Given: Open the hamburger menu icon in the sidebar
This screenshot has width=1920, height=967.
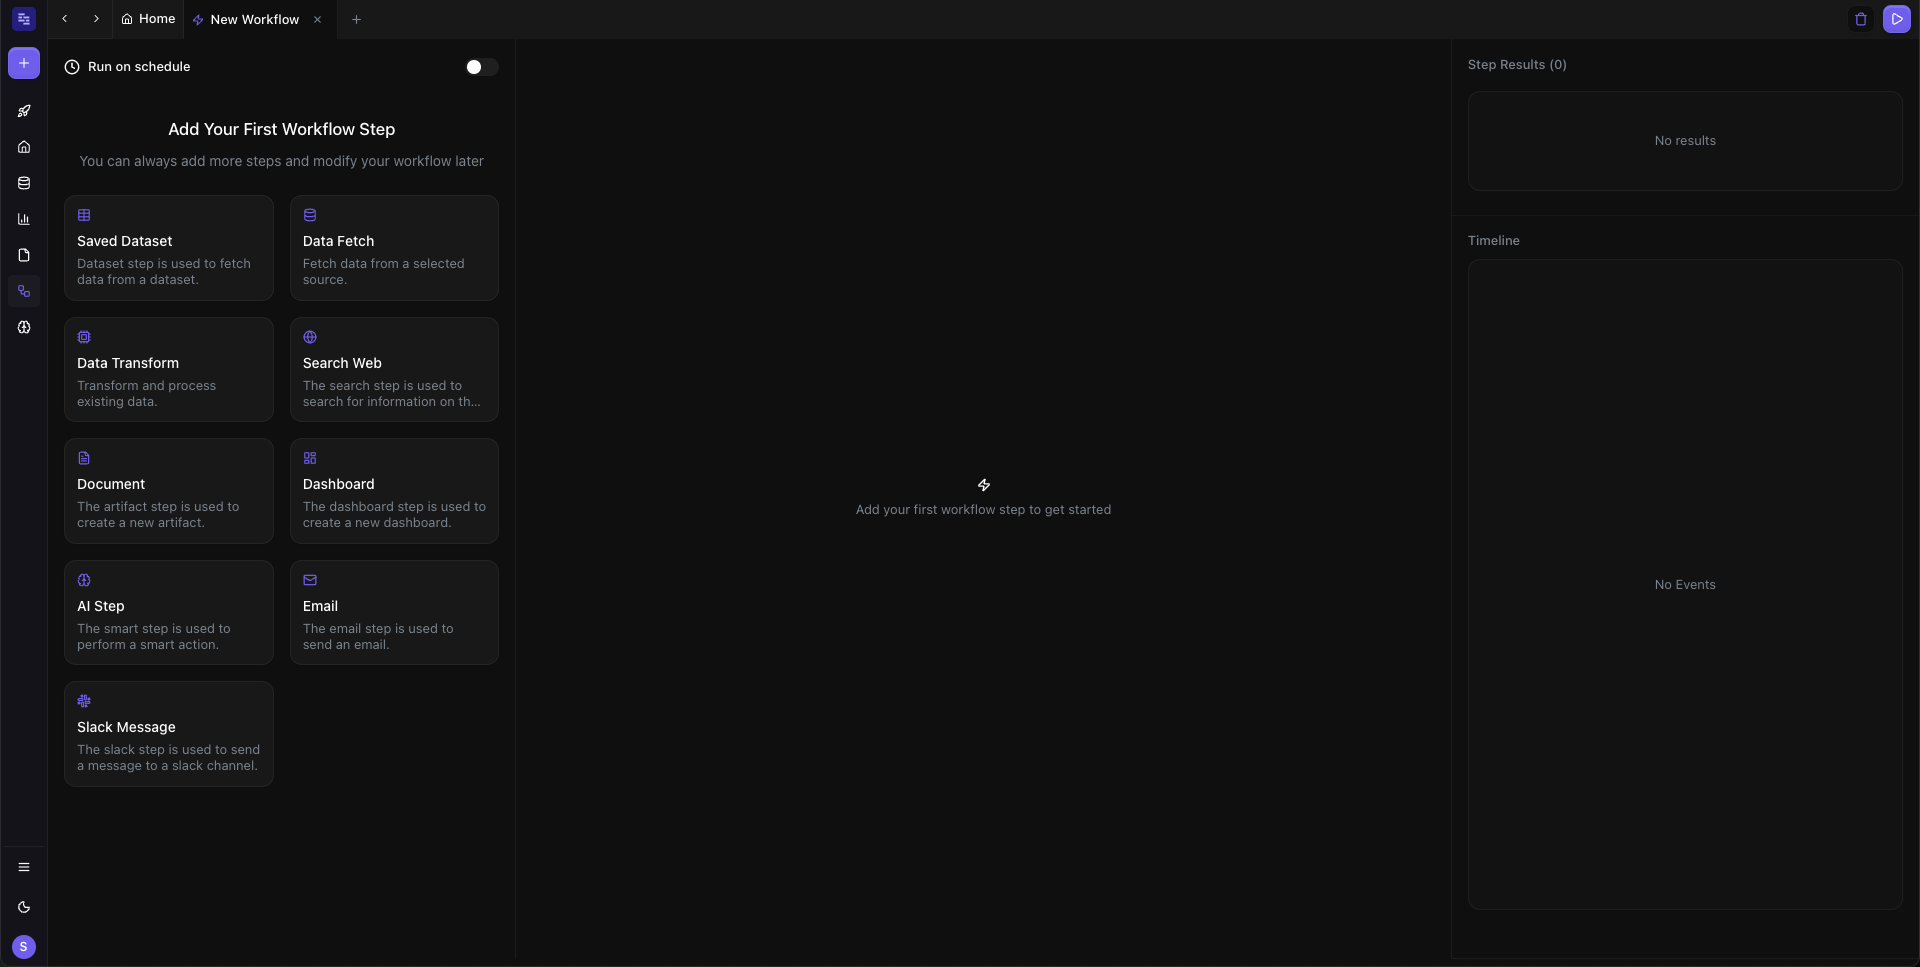Looking at the screenshot, I should point(24,867).
